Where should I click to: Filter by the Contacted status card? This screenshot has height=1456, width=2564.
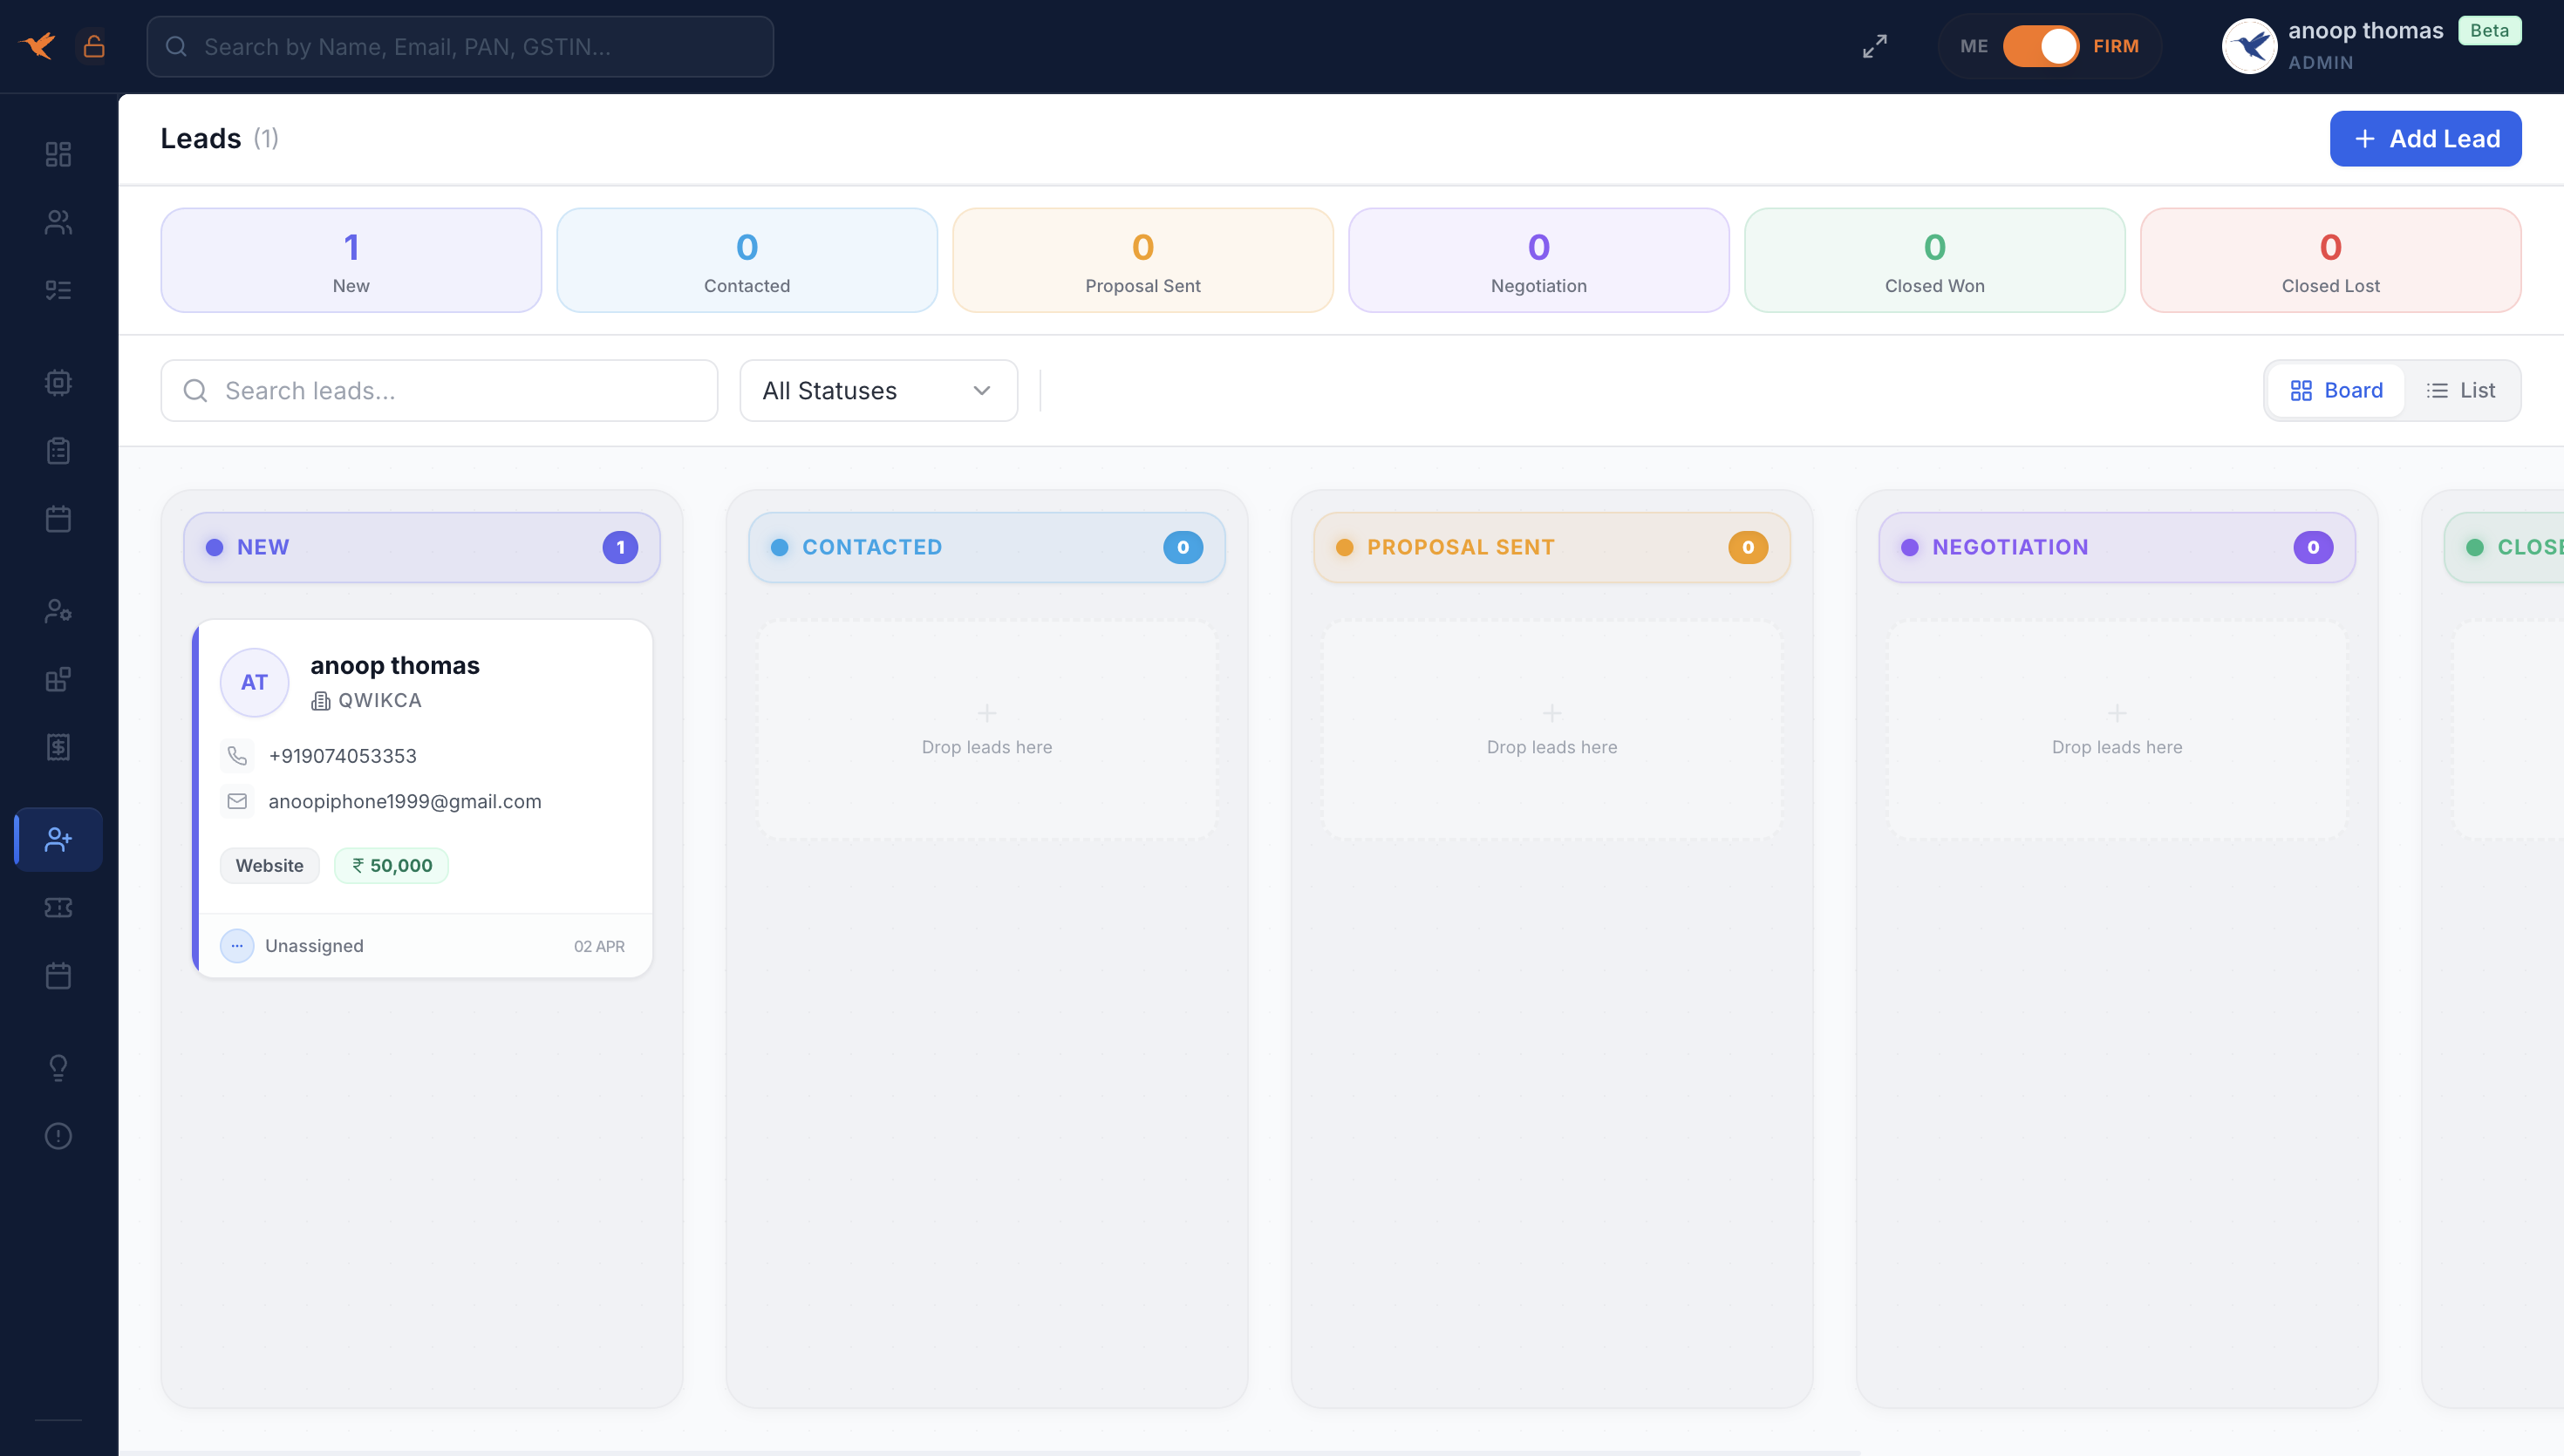point(747,261)
